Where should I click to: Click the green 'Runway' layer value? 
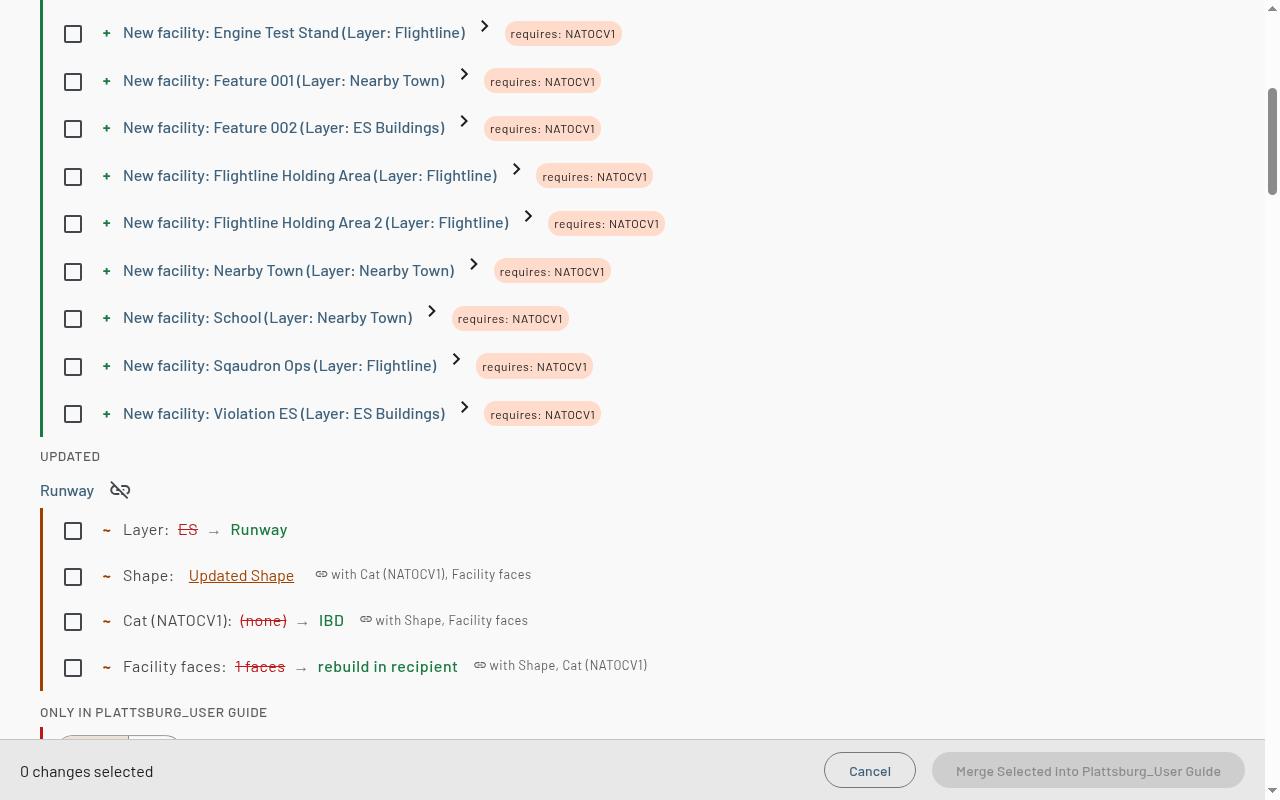[x=259, y=530]
